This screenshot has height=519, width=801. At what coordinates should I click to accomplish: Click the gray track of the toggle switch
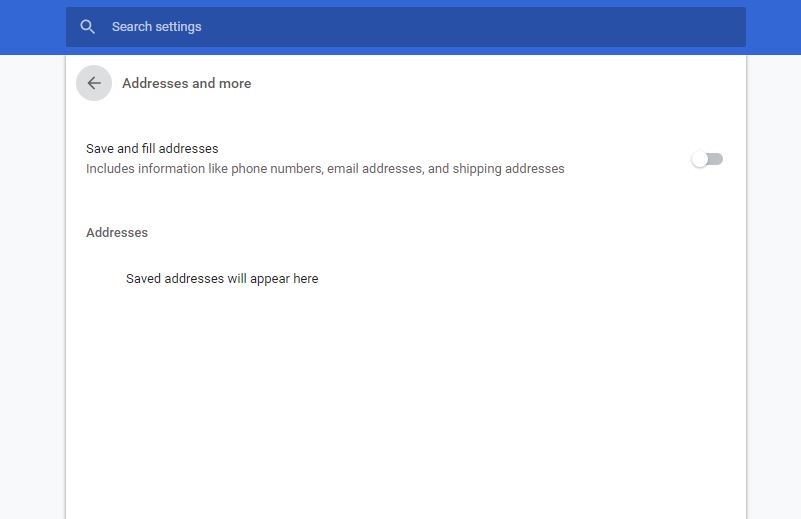click(x=716, y=159)
